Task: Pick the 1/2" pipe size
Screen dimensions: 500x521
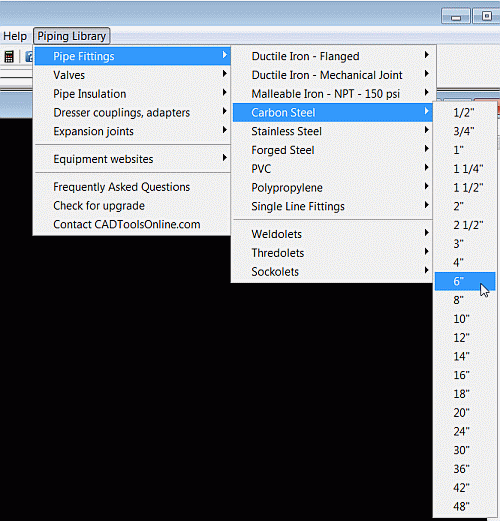Action: click(465, 112)
